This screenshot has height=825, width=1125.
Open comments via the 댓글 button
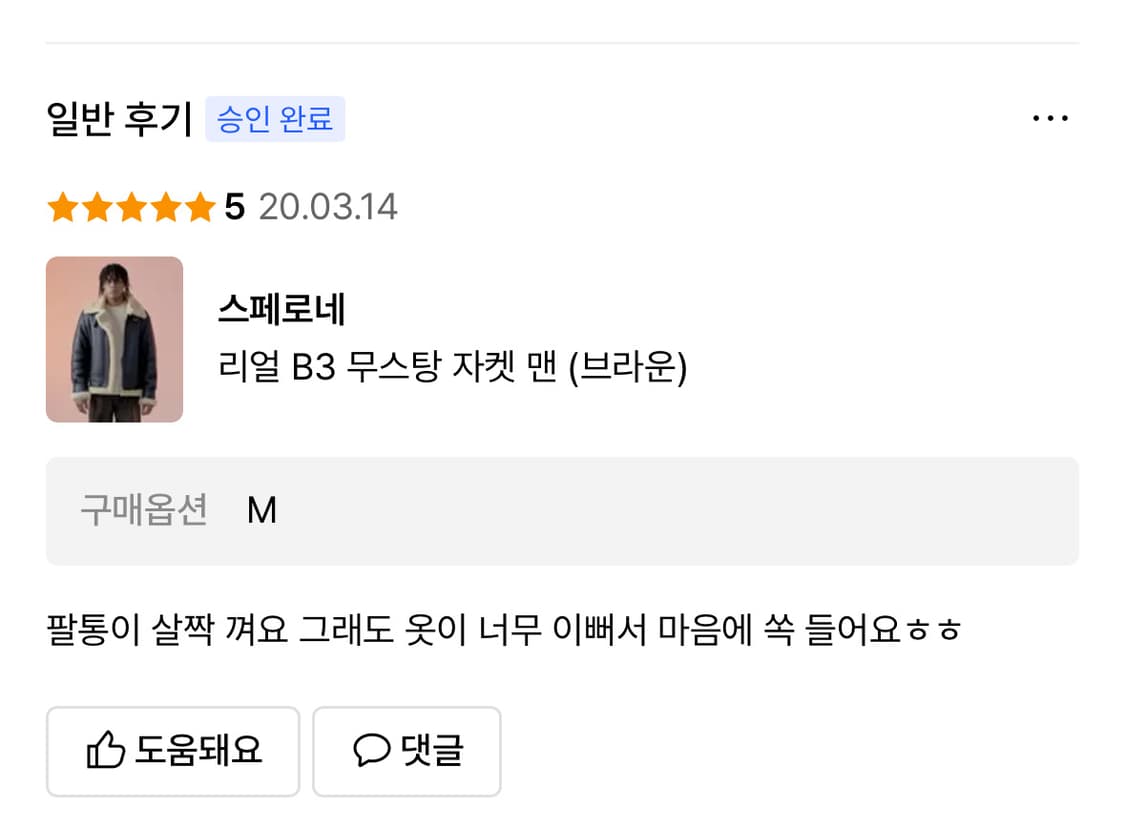click(406, 751)
